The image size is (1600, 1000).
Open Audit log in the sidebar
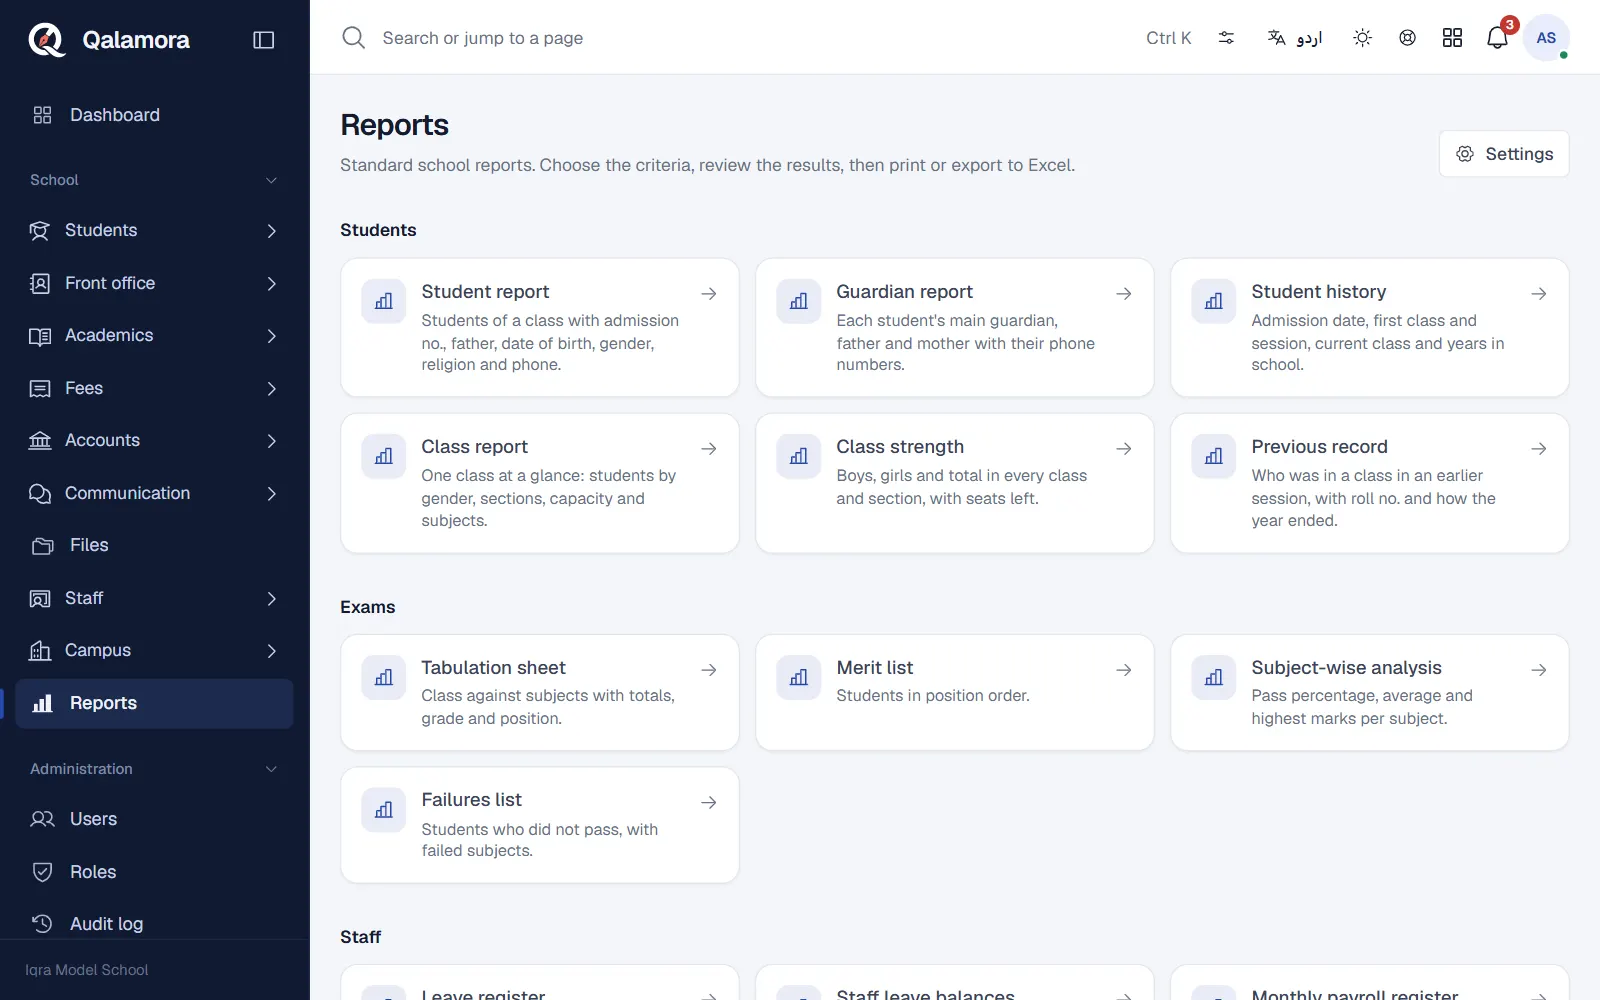(x=155, y=924)
